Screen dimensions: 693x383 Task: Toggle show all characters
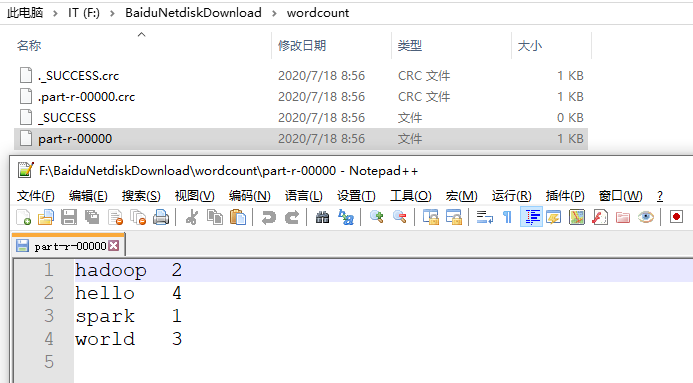[x=507, y=217]
